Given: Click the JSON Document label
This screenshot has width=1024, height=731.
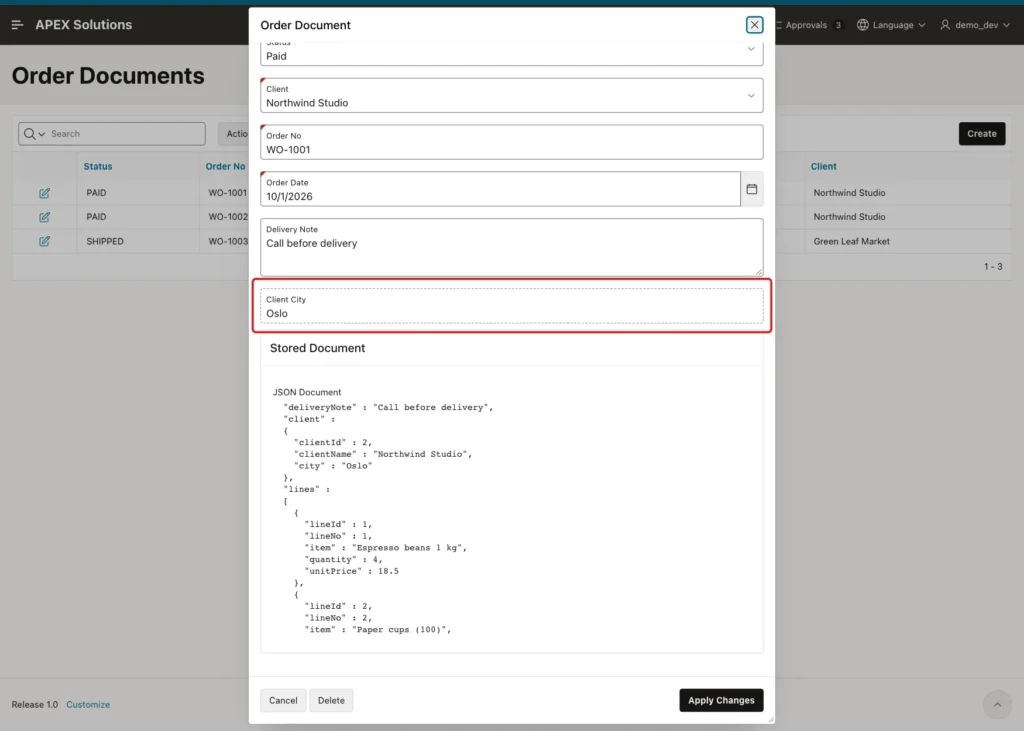Looking at the screenshot, I should tap(307, 392).
